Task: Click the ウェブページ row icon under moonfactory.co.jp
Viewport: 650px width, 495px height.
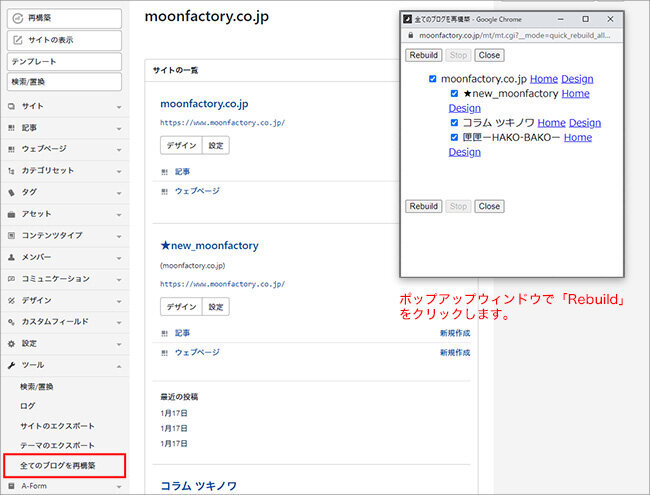Action: coord(165,192)
